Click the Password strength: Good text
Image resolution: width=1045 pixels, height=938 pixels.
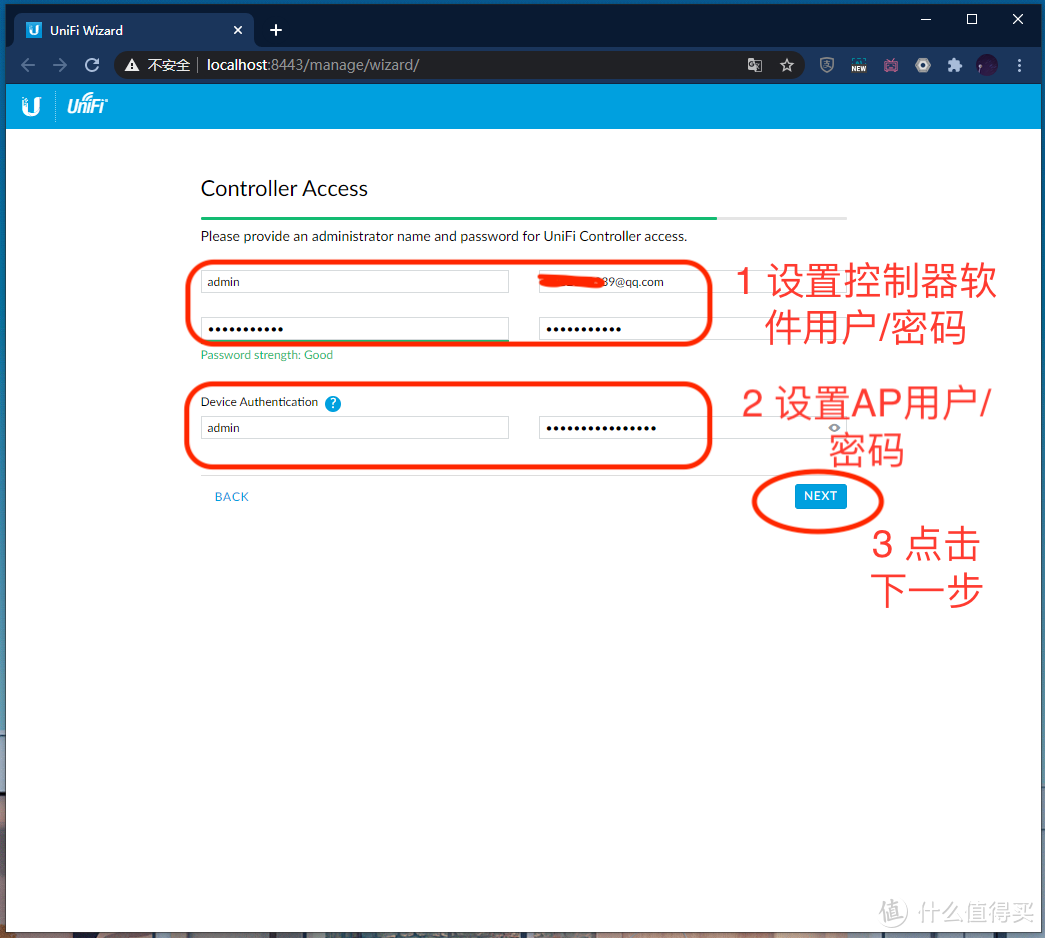tap(267, 355)
